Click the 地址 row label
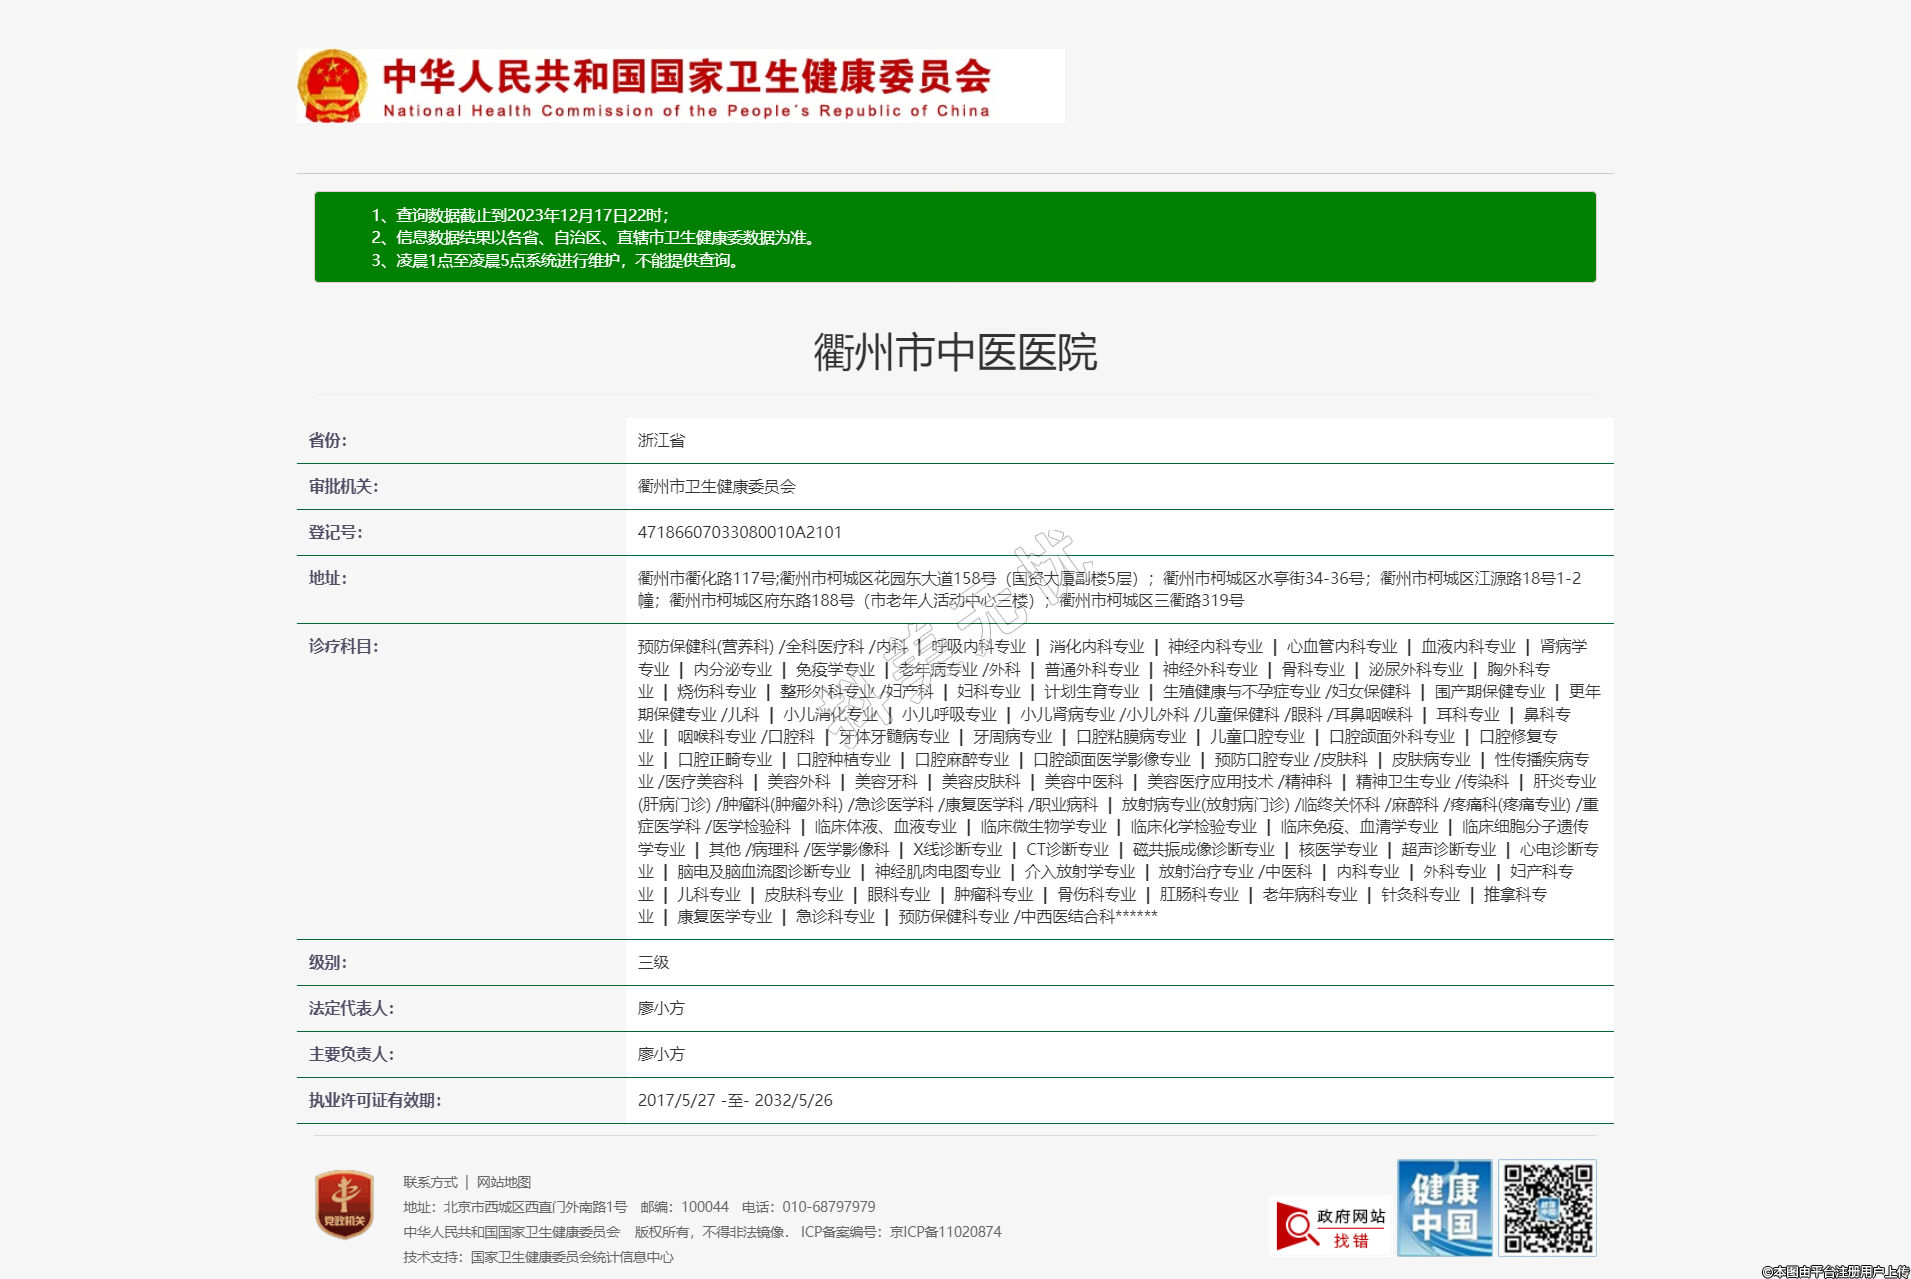This screenshot has height=1279, width=1911. [x=327, y=578]
